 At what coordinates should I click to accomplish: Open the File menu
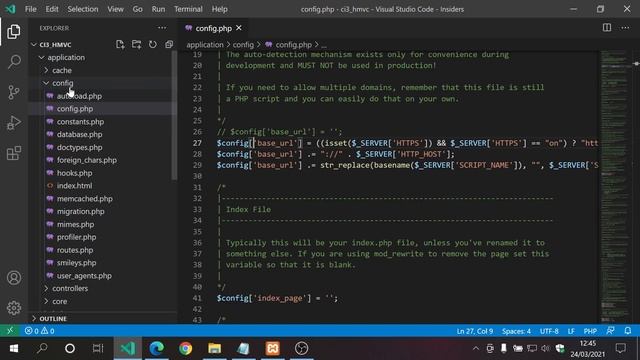(31, 9)
